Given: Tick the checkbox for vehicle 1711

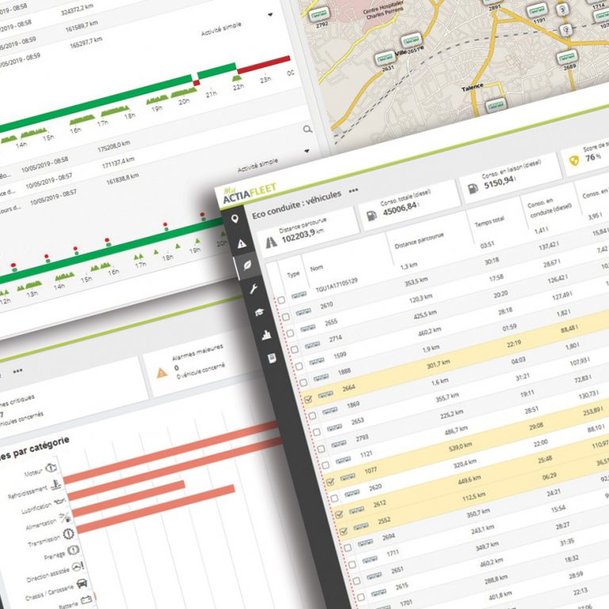Looking at the screenshot, I should (x=352, y=564).
